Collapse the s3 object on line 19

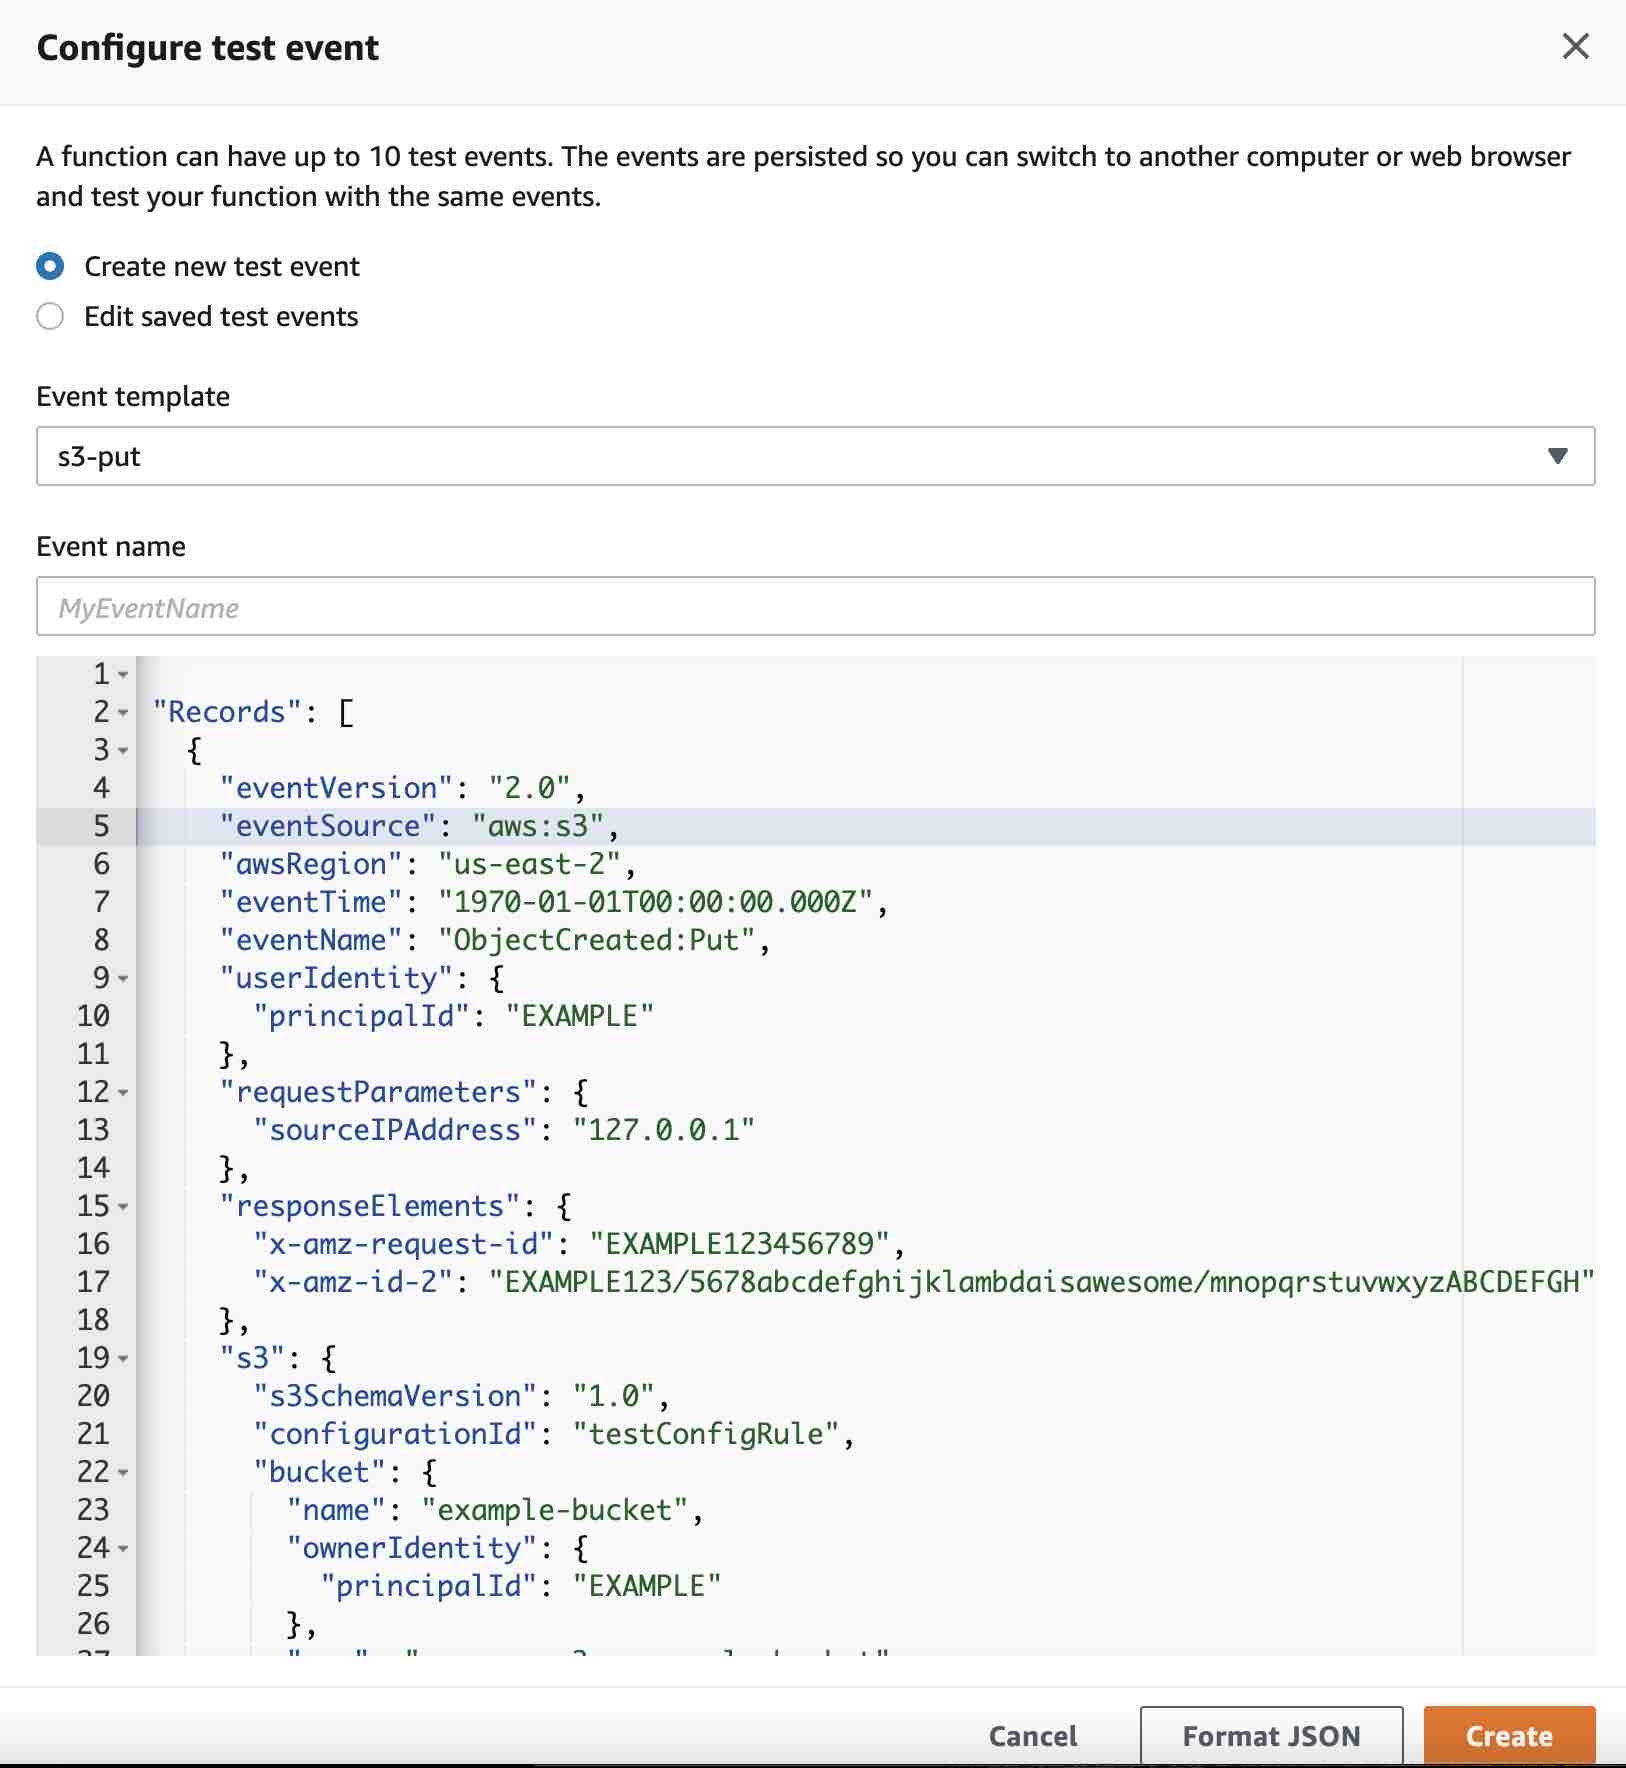pyautogui.click(x=122, y=1359)
